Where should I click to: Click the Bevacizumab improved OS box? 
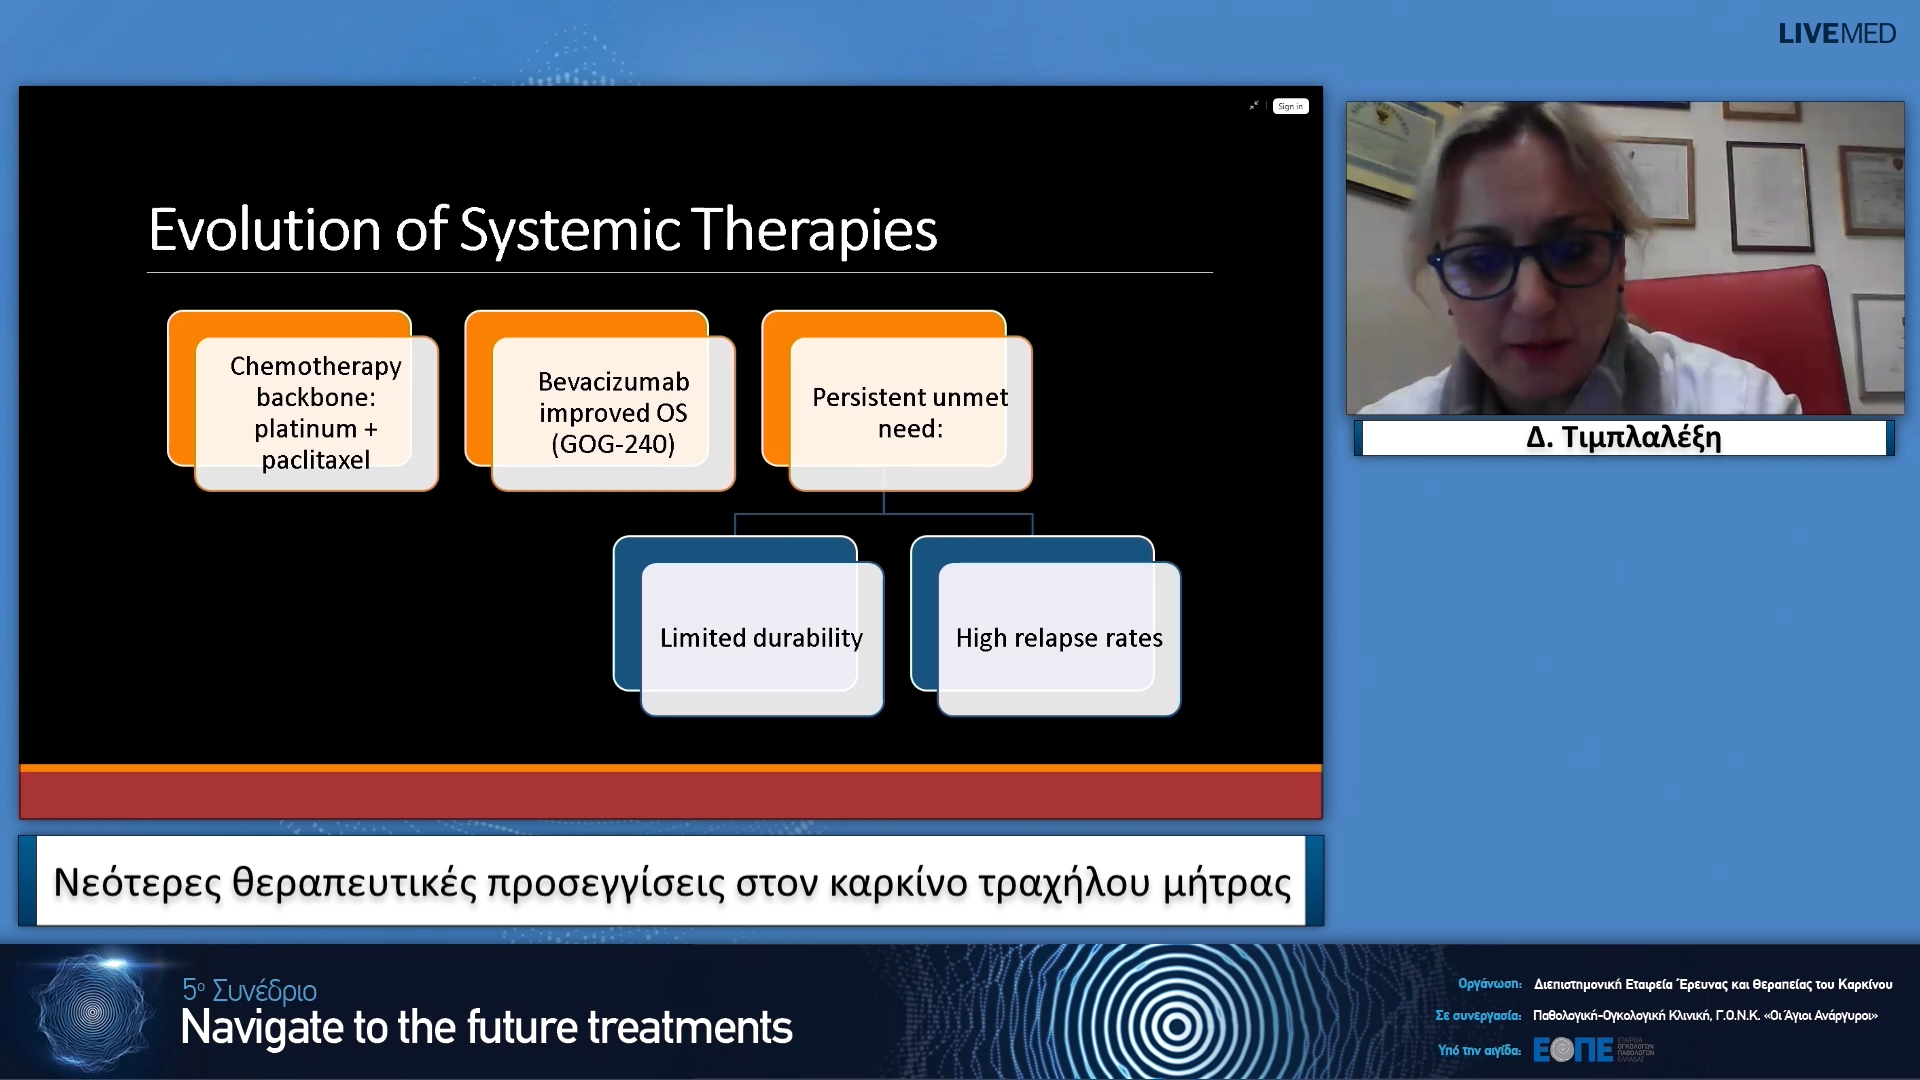pos(613,412)
